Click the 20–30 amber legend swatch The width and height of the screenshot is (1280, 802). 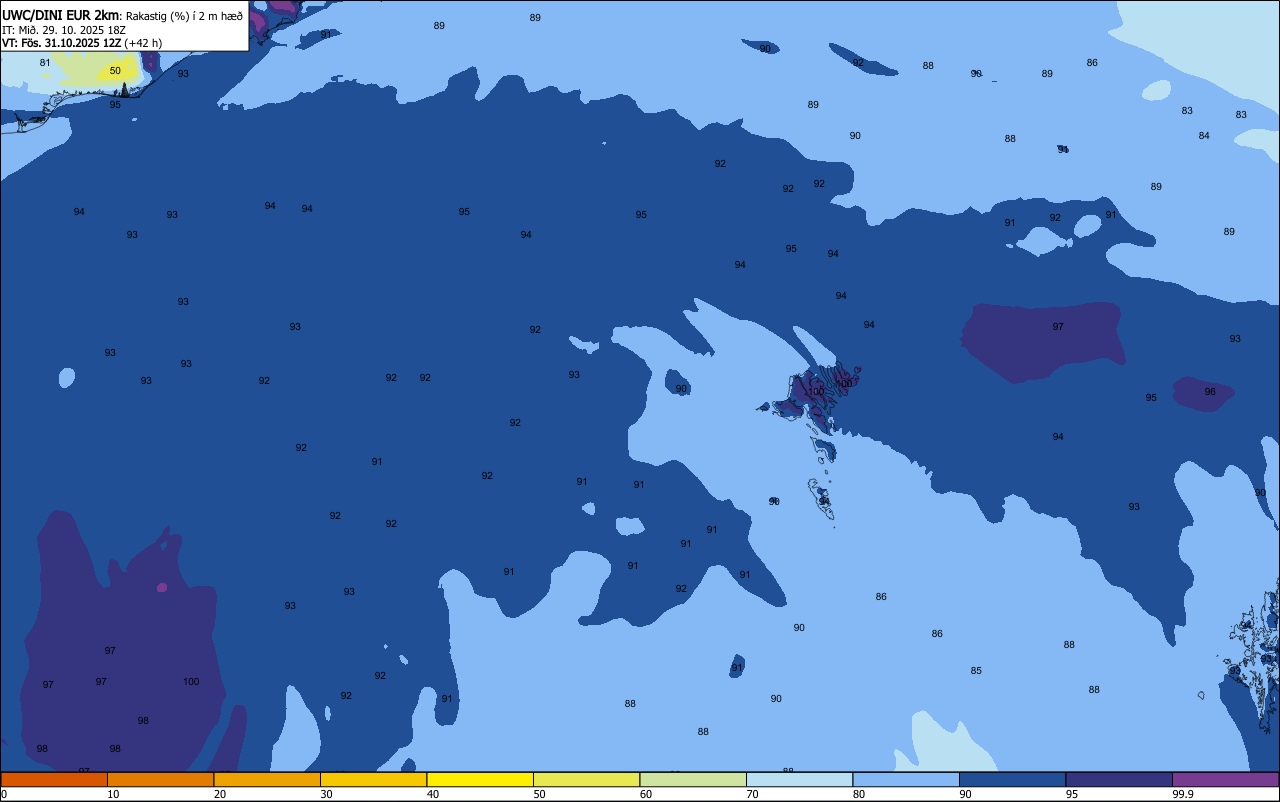point(267,779)
